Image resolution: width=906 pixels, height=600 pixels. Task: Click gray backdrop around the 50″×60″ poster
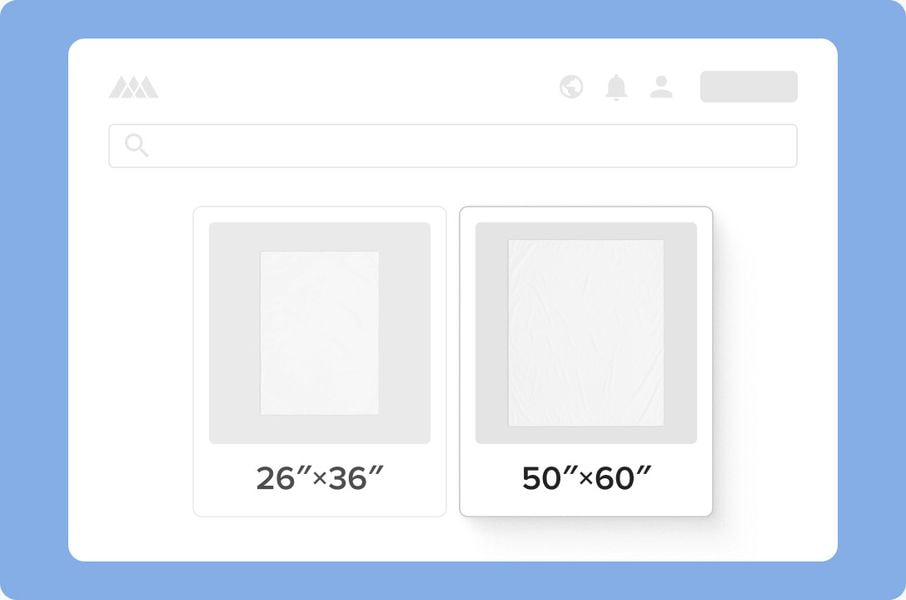490,332
